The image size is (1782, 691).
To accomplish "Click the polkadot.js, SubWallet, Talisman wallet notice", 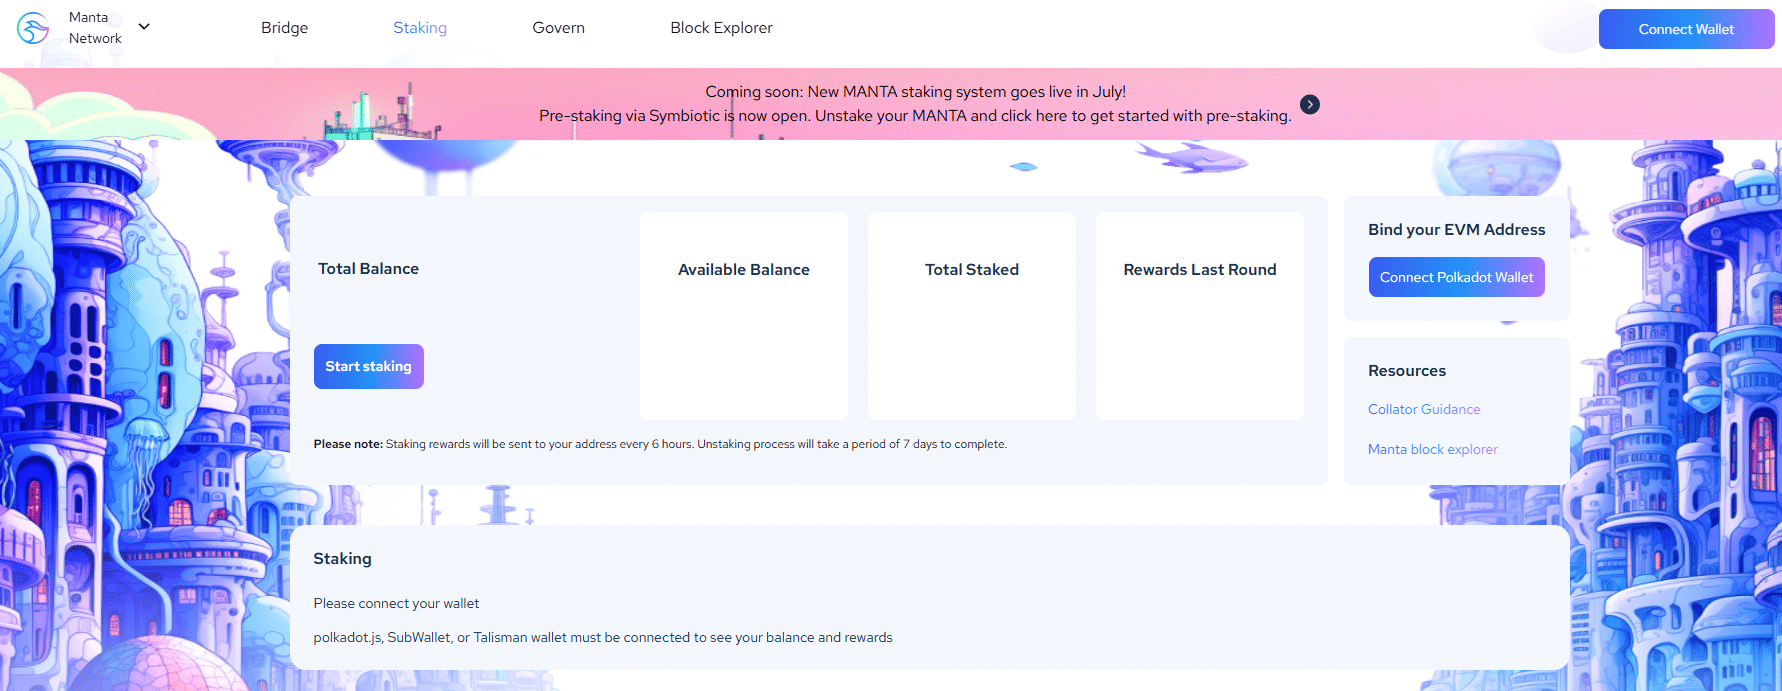I will click(603, 637).
